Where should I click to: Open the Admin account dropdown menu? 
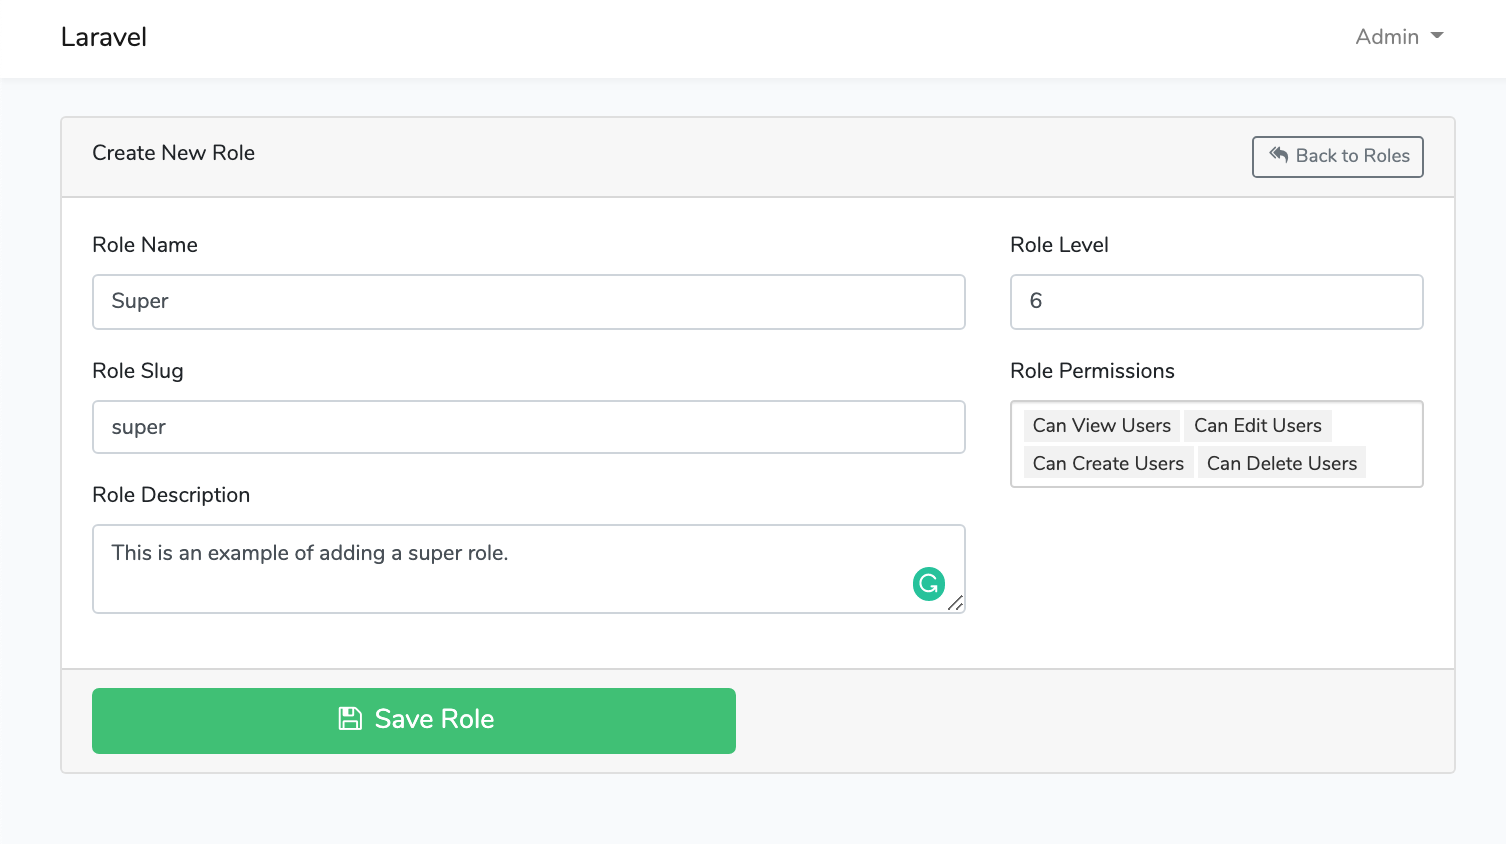[x=1398, y=36]
